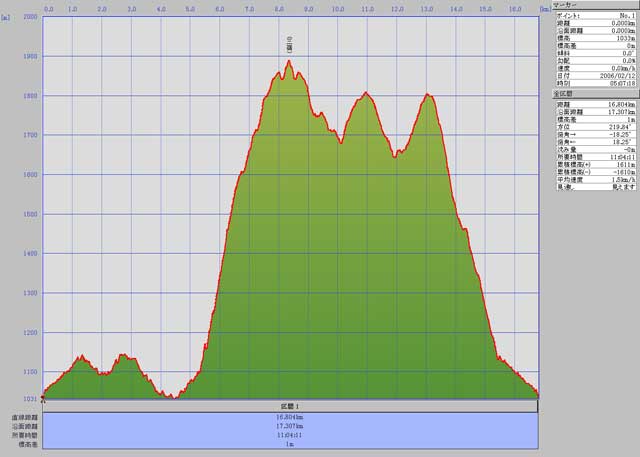Click the 直線距離 16.804km row below the chart

(x=291, y=417)
